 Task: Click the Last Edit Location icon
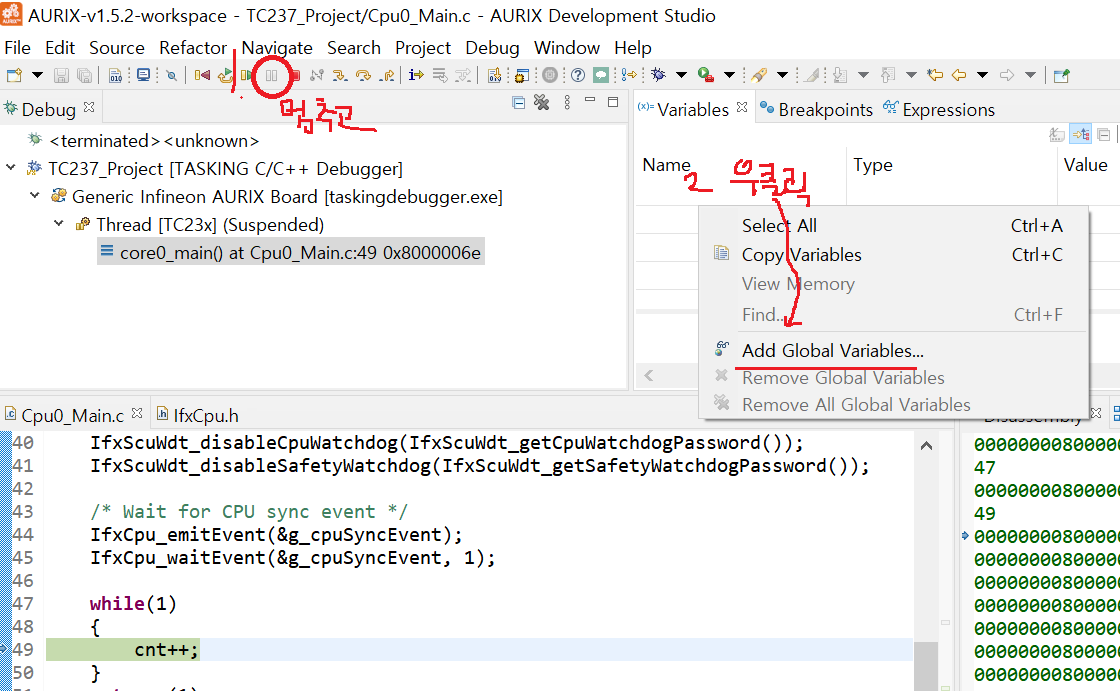coord(935,75)
